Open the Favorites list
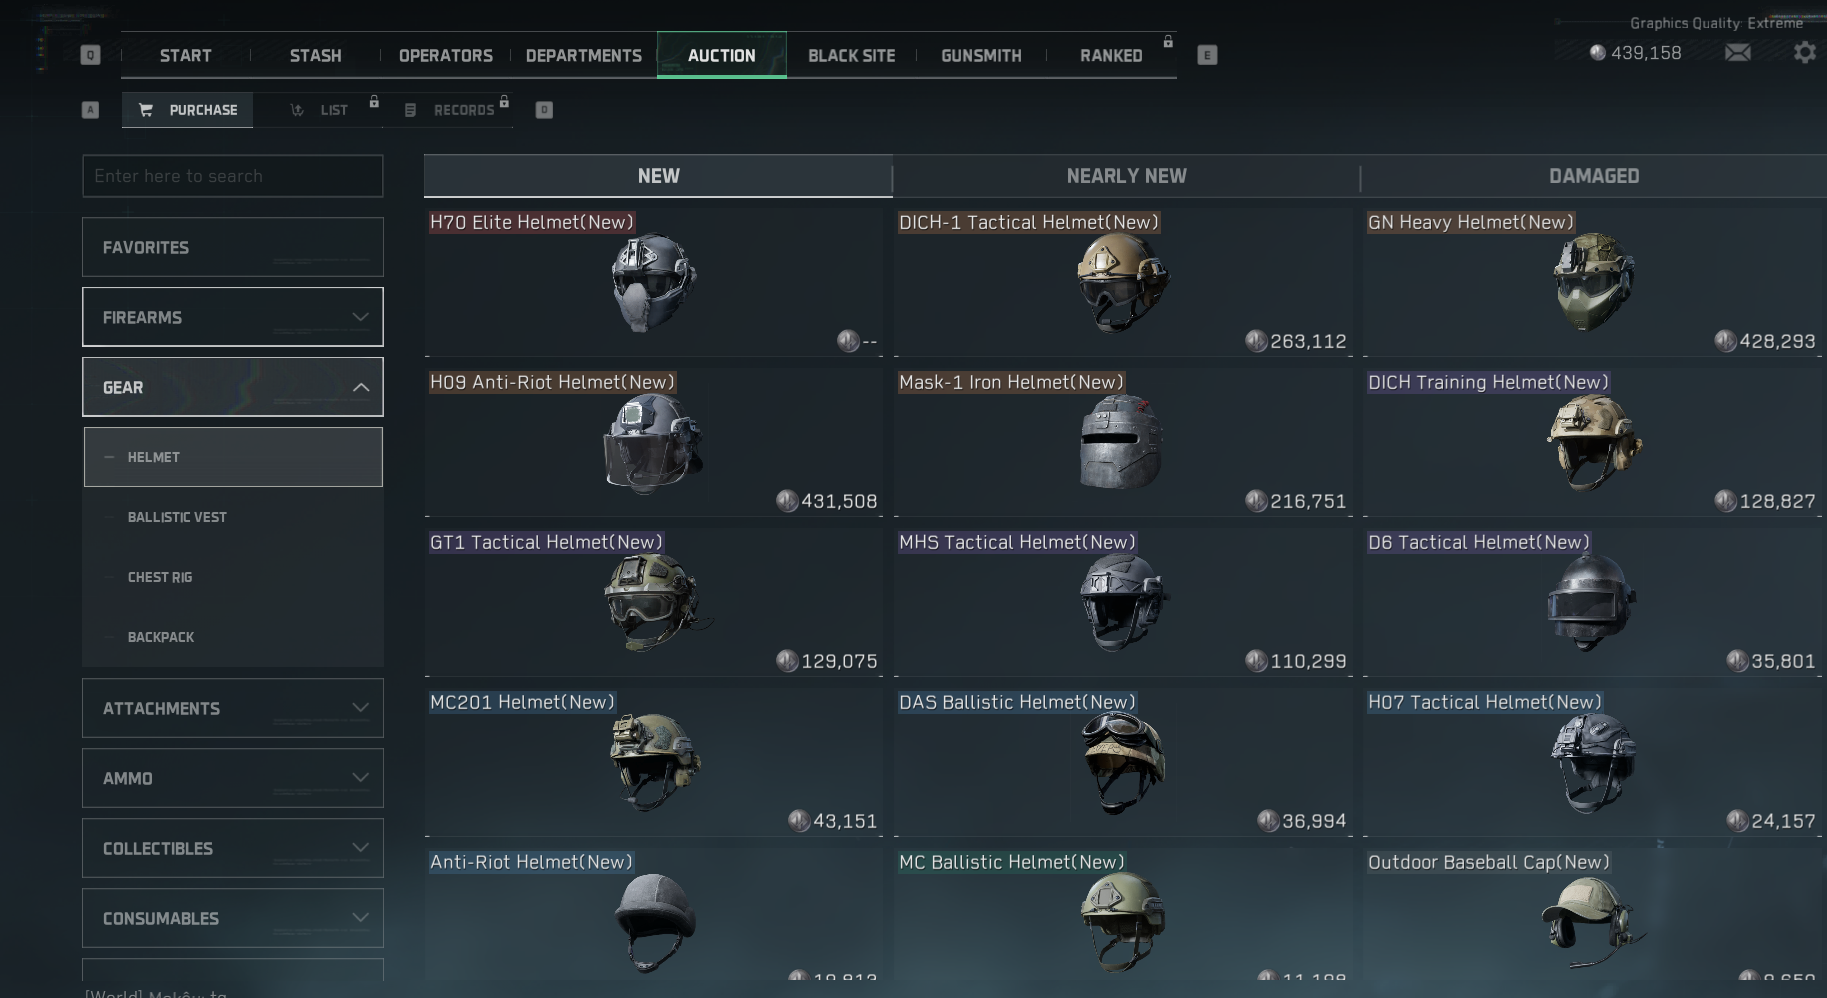 pos(232,247)
